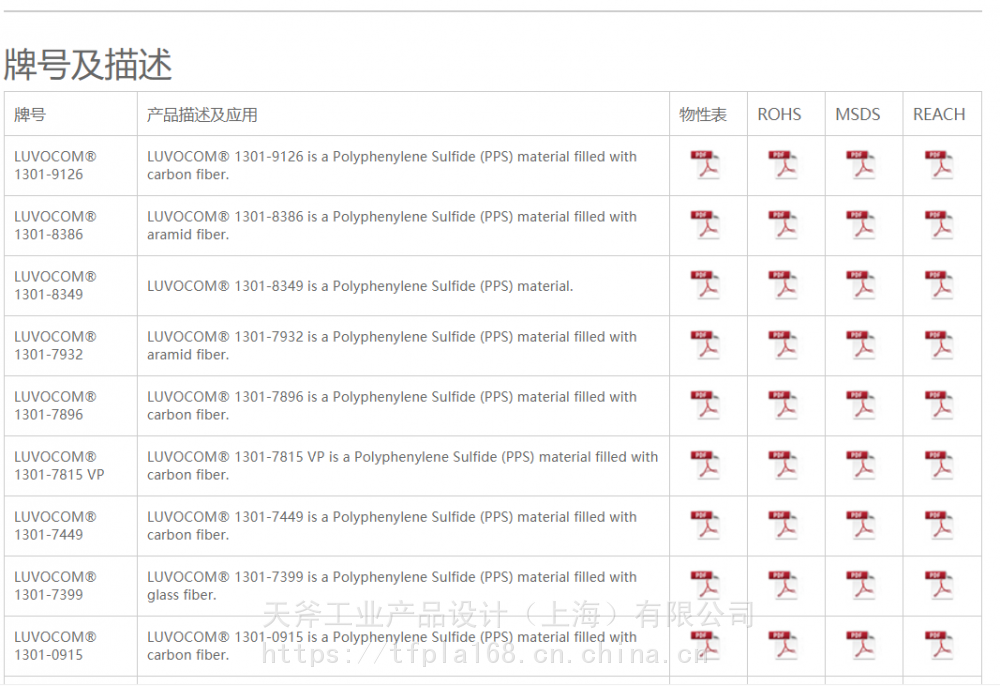Open the MSDS PDF for LUVOCOM 1301-7815 VP
Image resolution: width=1000 pixels, height=686 pixels.
(x=861, y=465)
